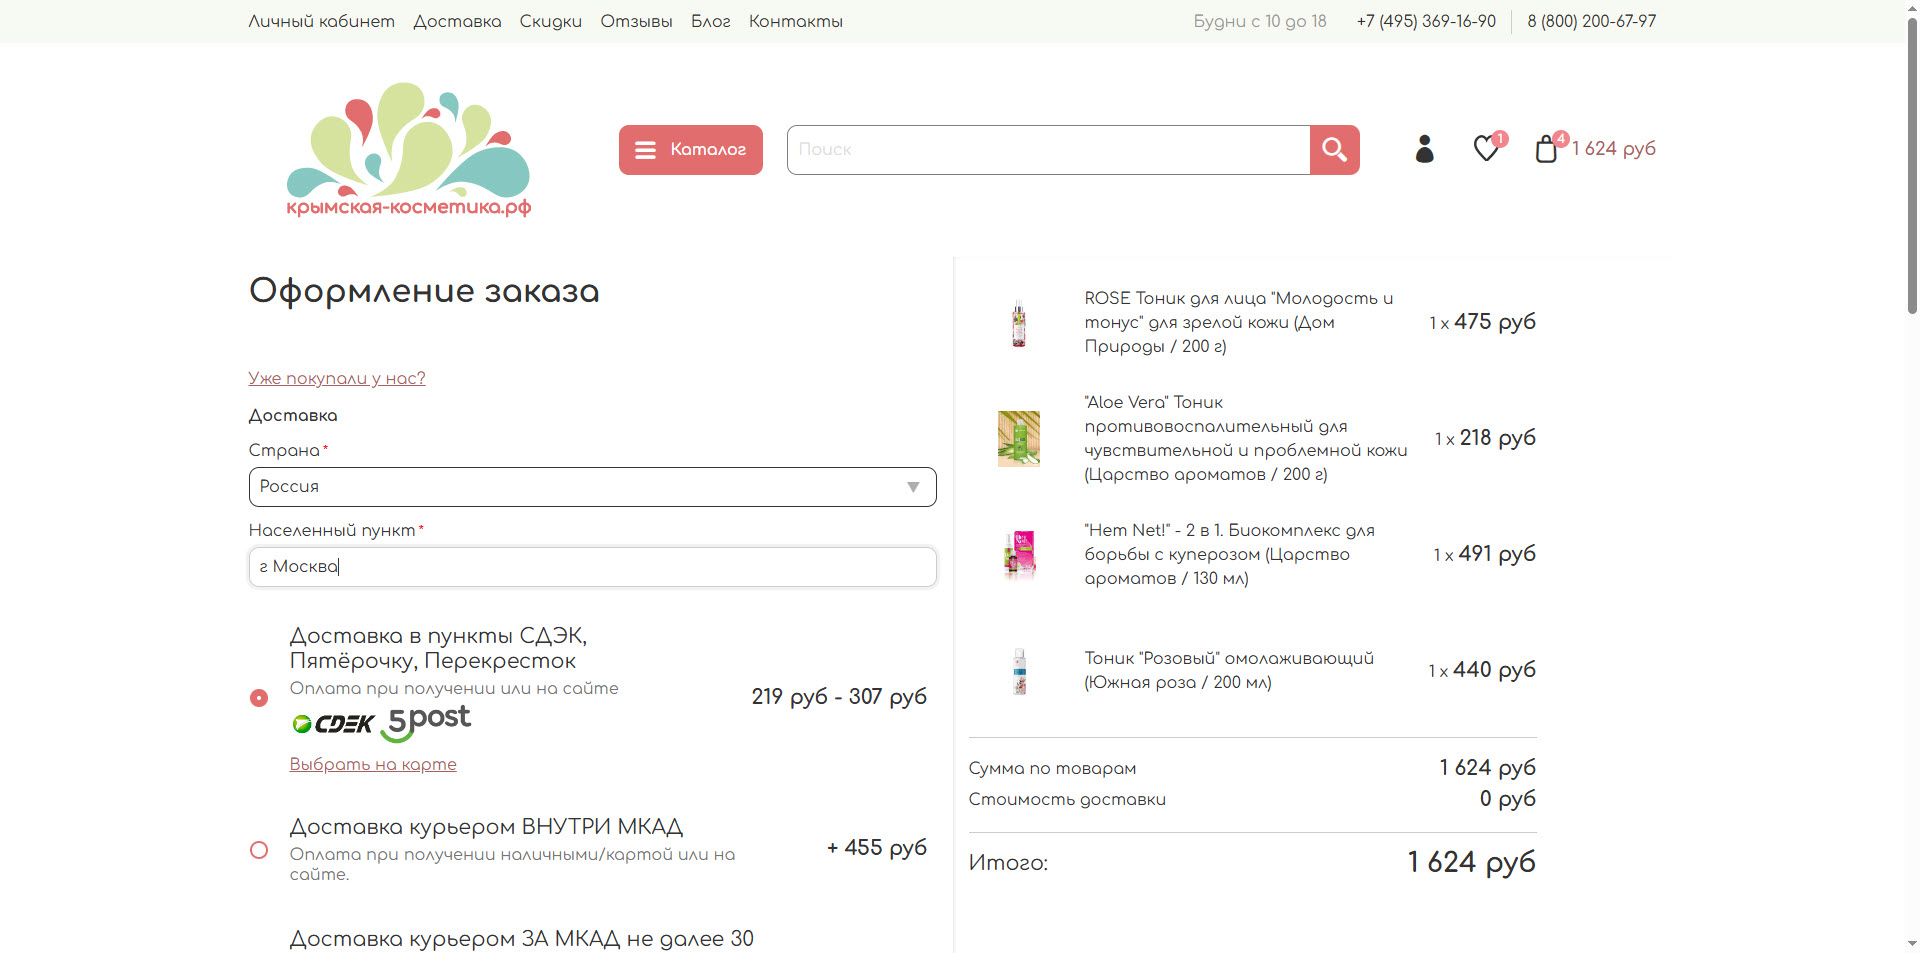Click the Итого 1 624 руб total value
This screenshot has height=953, width=1920.
[1471, 862]
